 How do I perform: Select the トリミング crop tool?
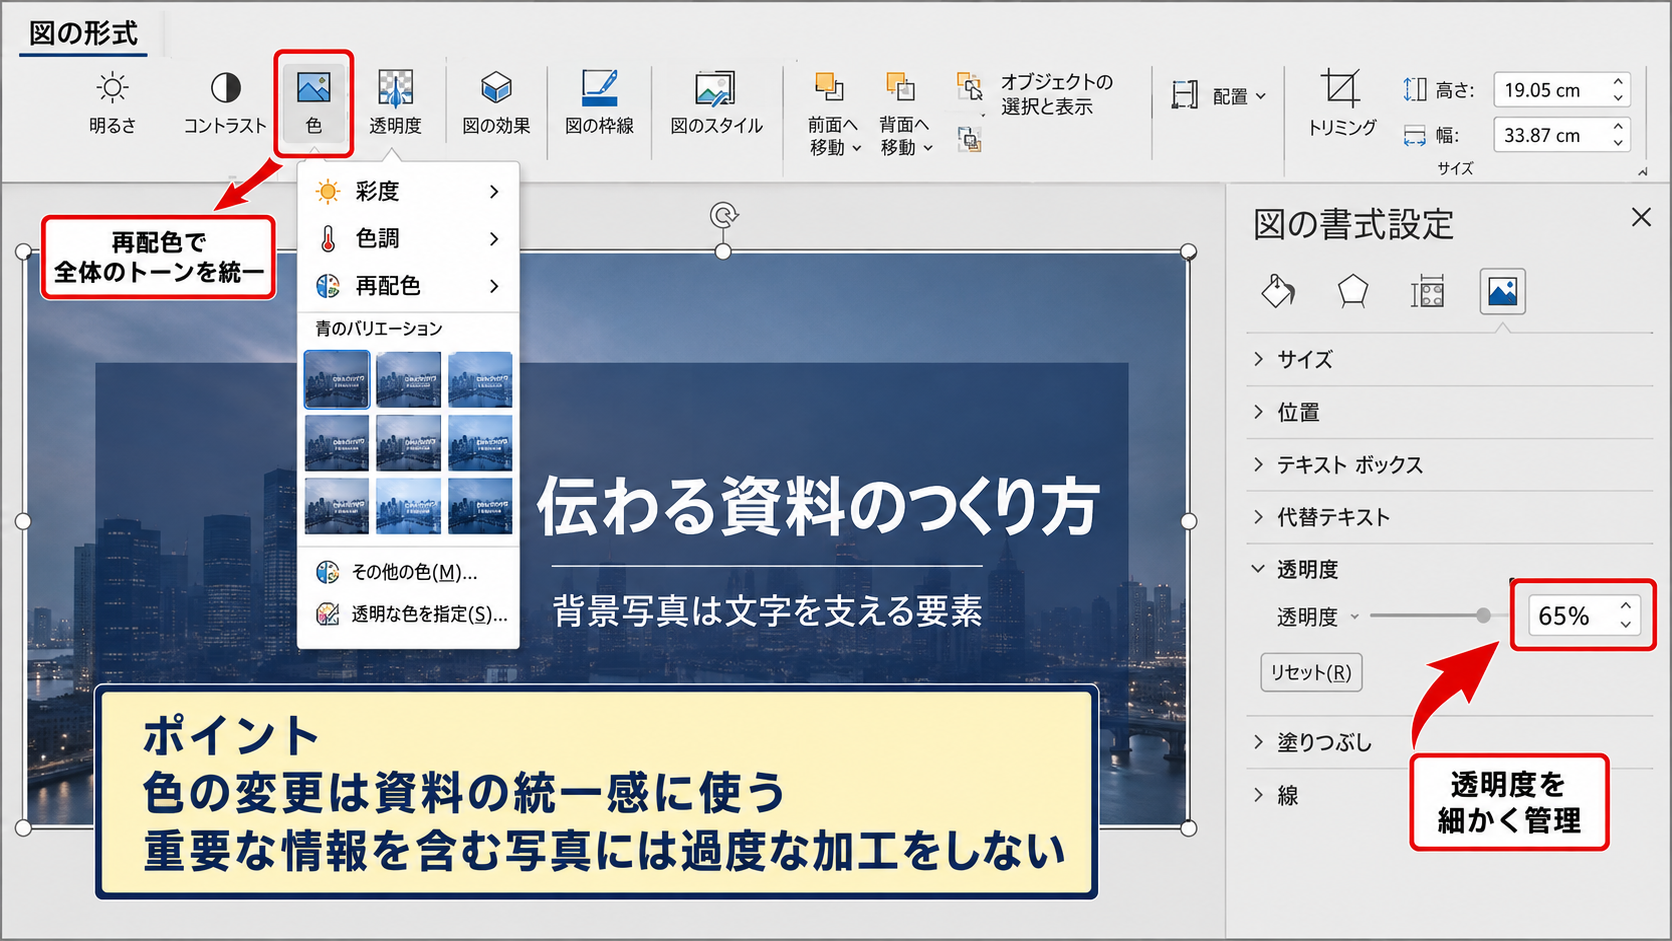tap(1341, 104)
